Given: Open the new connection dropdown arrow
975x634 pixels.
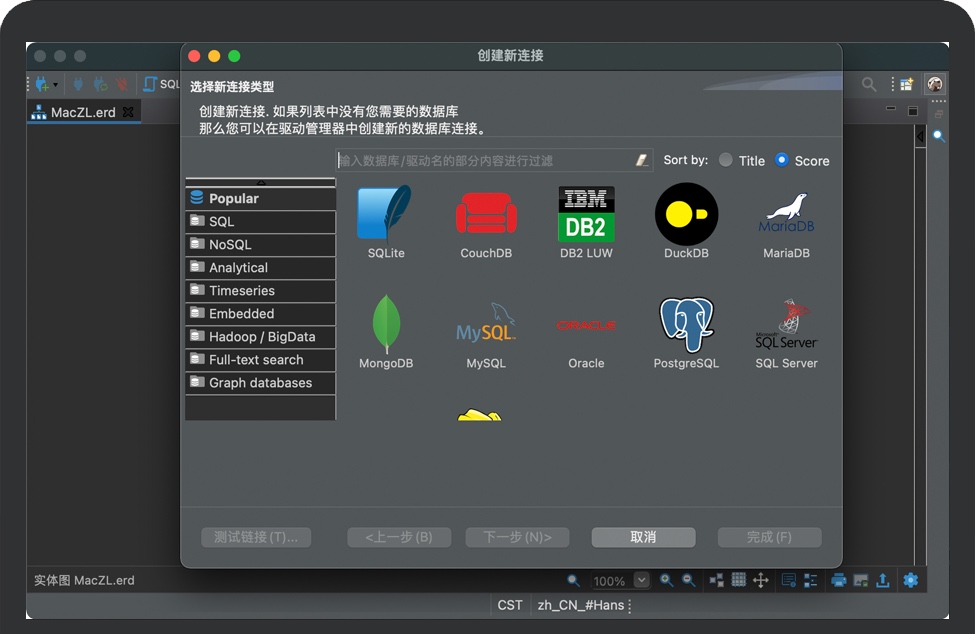Looking at the screenshot, I should point(55,85).
